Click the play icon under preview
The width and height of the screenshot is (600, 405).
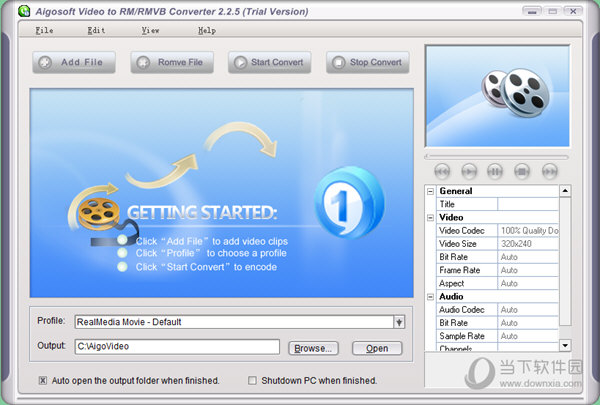tap(469, 171)
